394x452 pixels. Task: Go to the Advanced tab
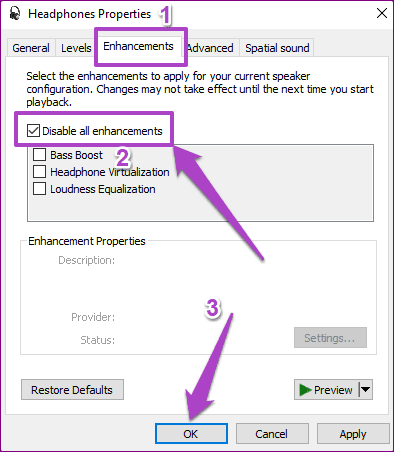pyautogui.click(x=210, y=48)
